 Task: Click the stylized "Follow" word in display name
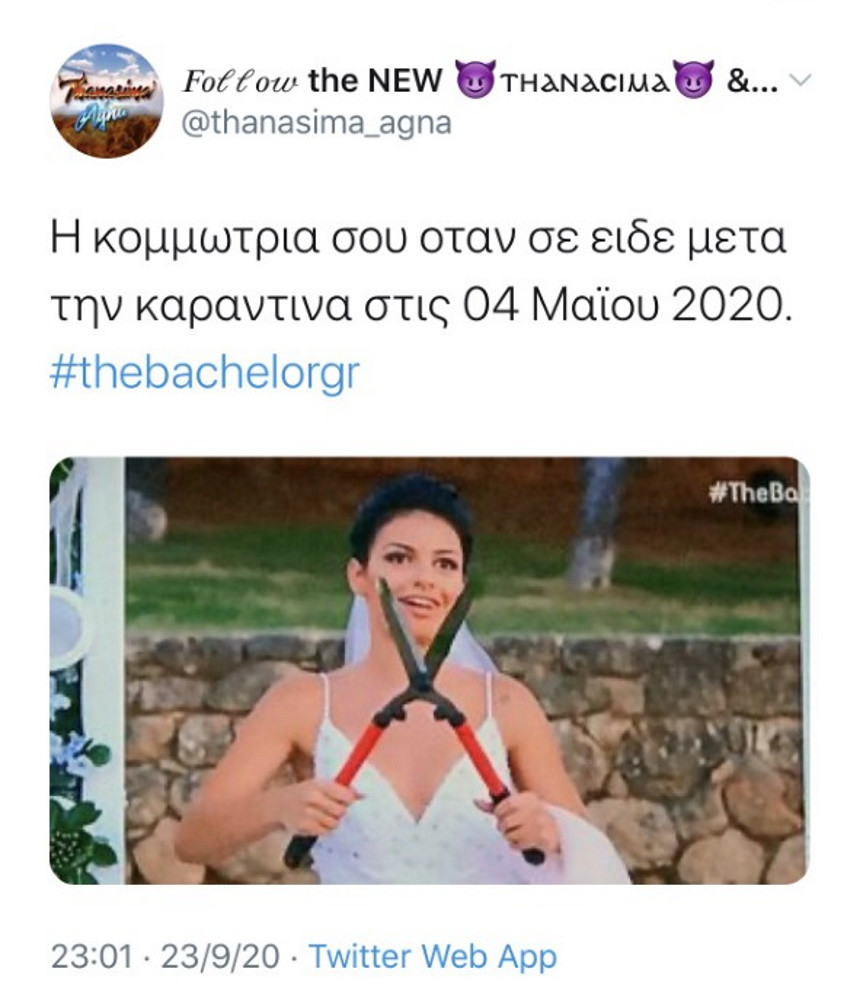pyautogui.click(x=240, y=81)
